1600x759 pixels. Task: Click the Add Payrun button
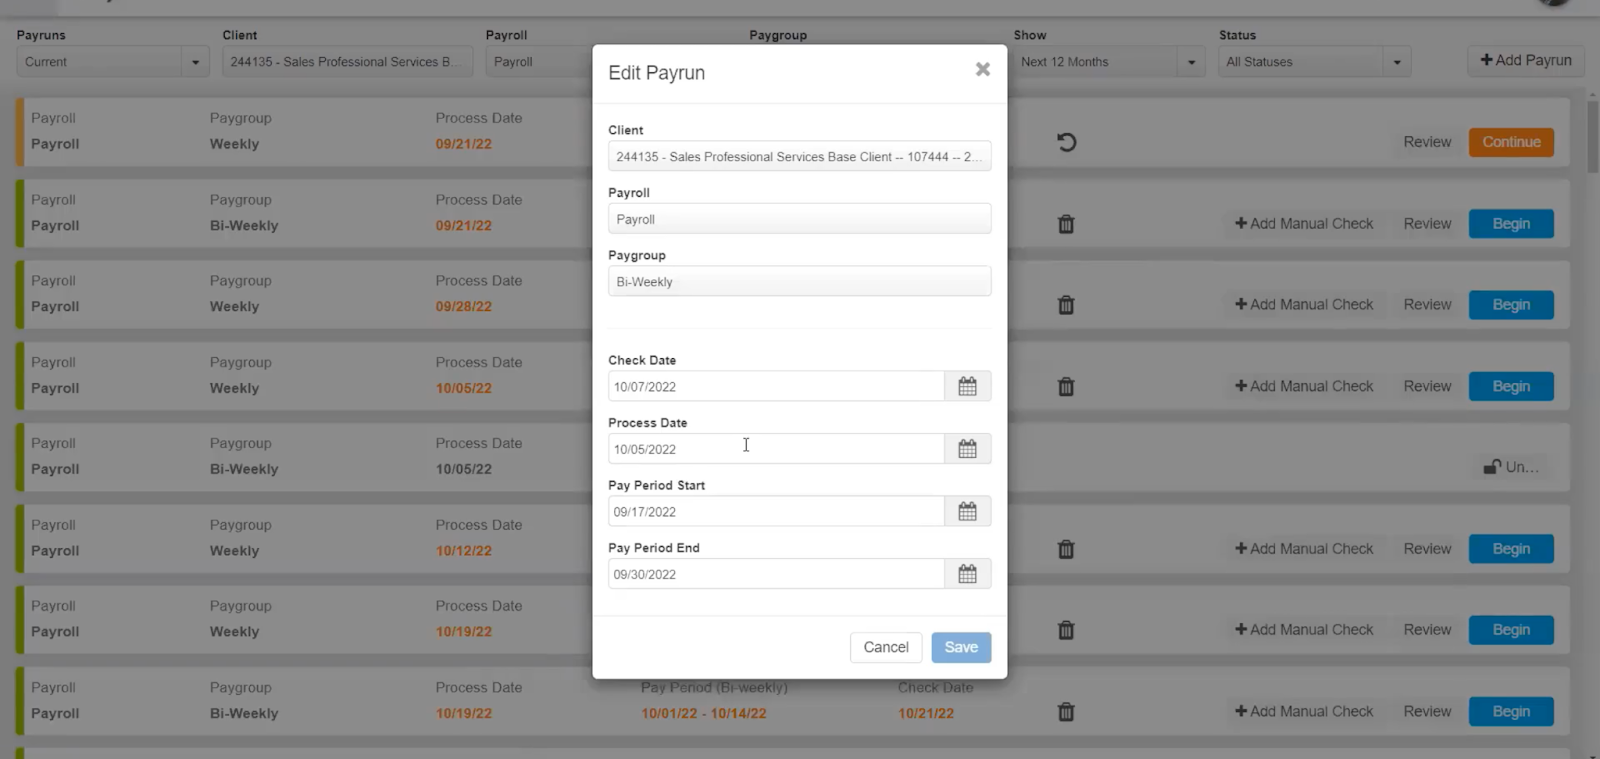point(1526,60)
